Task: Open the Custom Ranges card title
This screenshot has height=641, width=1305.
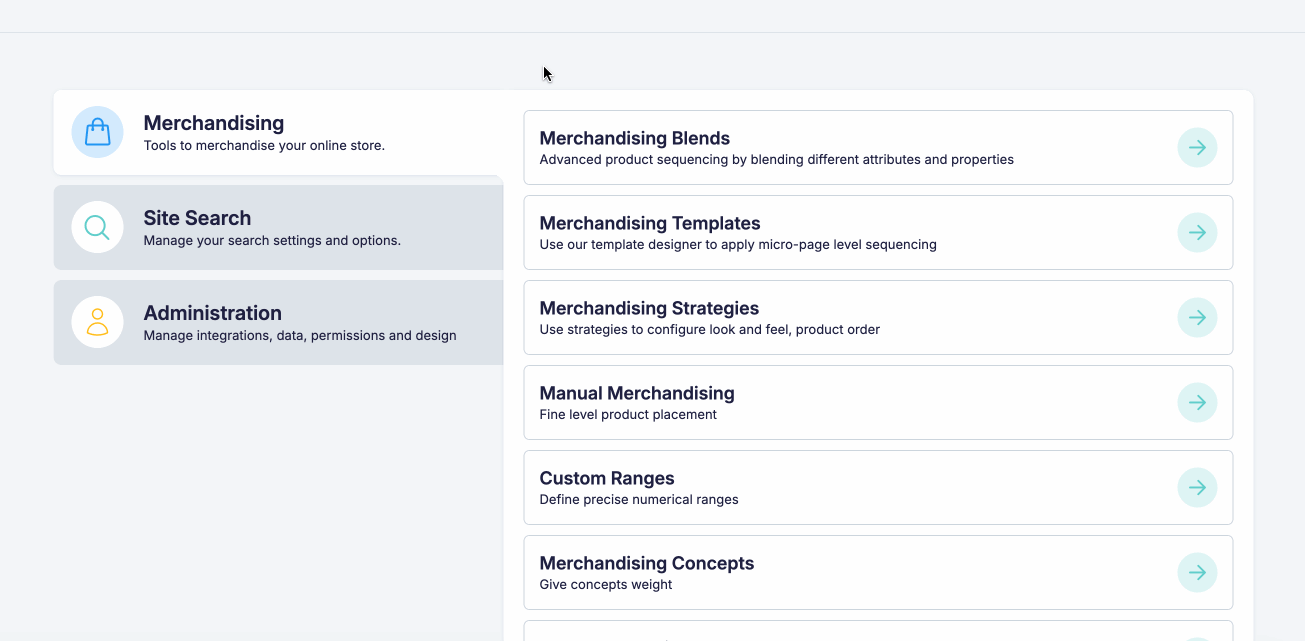Action: pyautogui.click(x=606, y=478)
